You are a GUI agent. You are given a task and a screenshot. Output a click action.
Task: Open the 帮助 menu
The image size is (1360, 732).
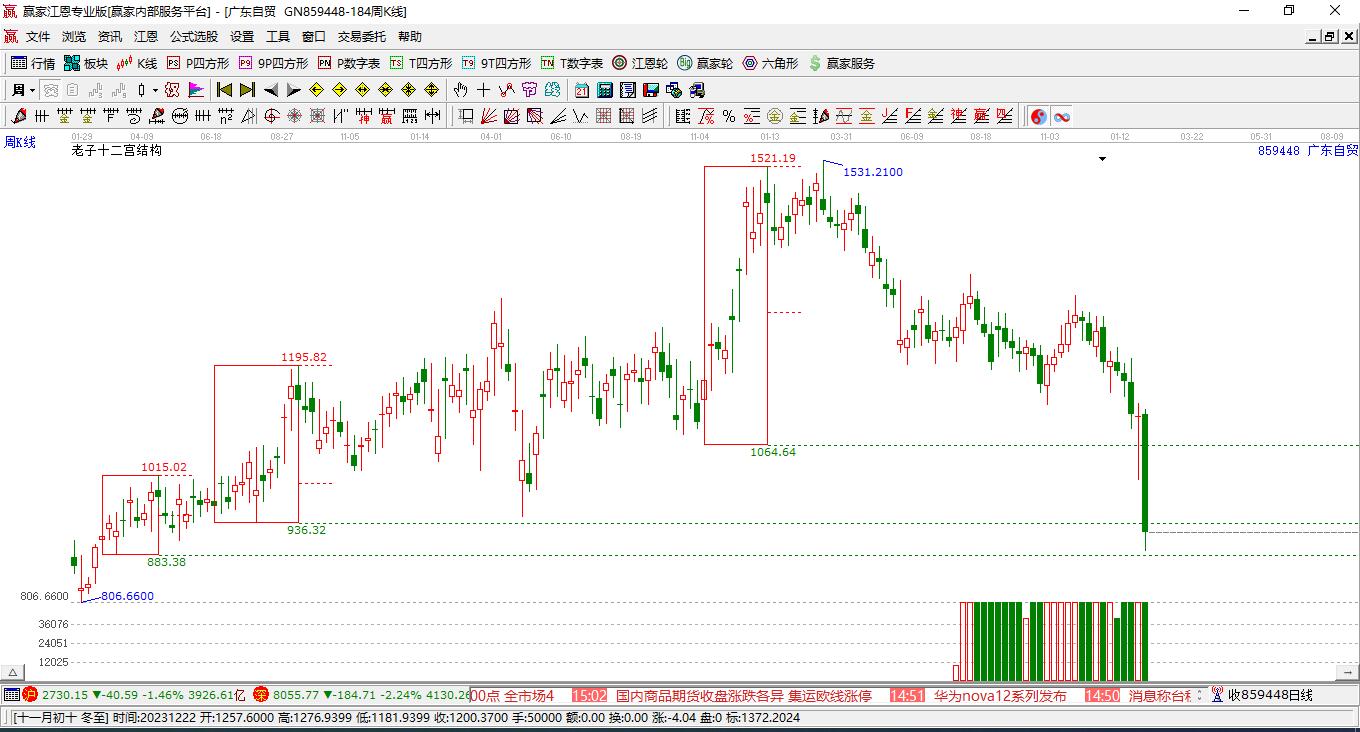pyautogui.click(x=410, y=37)
